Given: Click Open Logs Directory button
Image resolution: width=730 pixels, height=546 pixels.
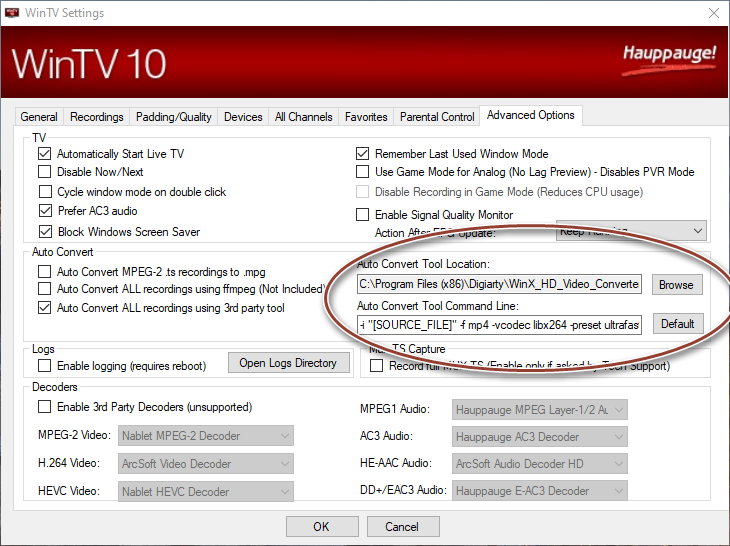Looking at the screenshot, I should [288, 363].
